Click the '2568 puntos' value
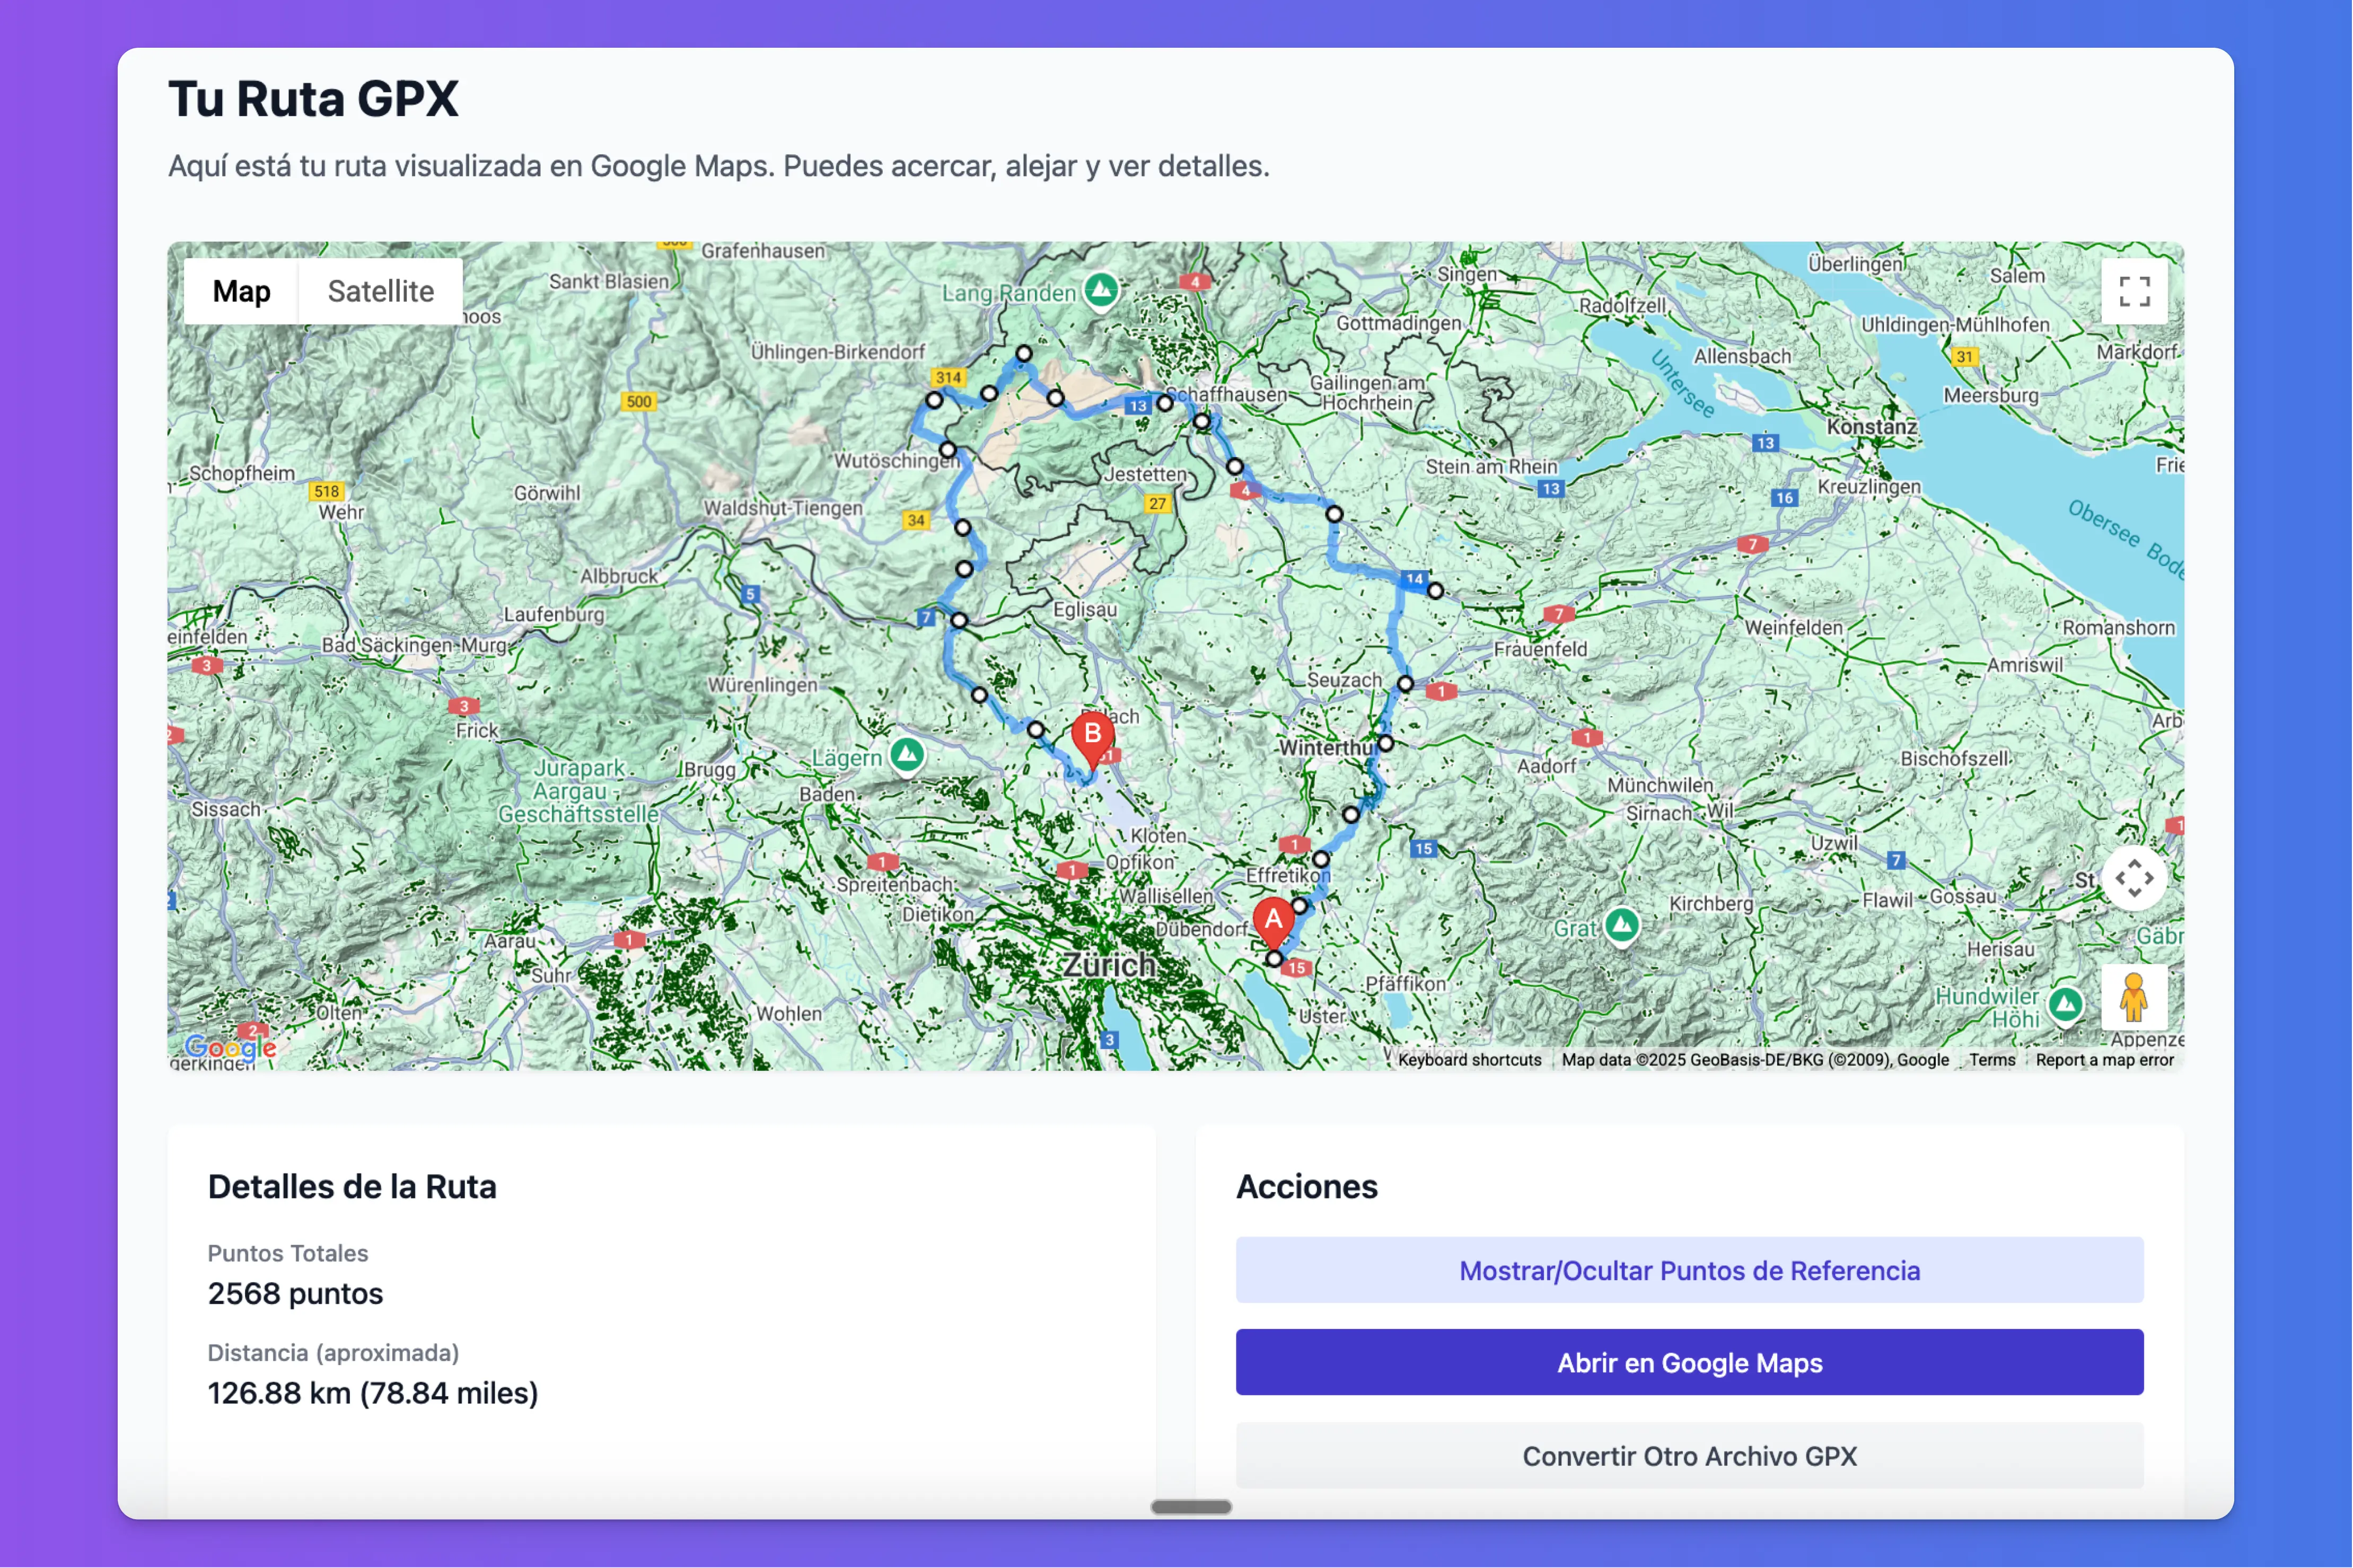This screenshot has height=1568, width=2353. [295, 1293]
